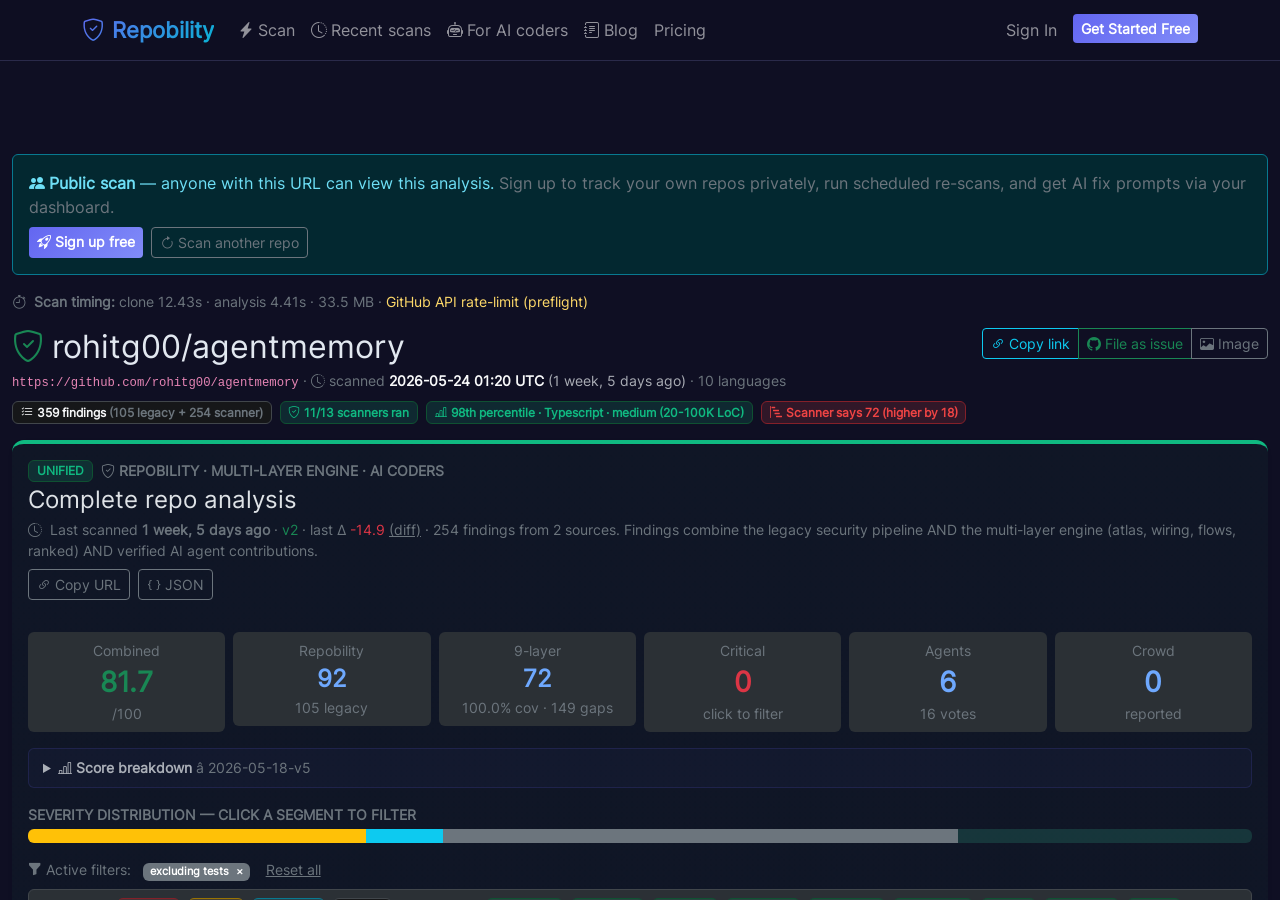Click the bar chart icon in Score breakdown

tap(65, 768)
